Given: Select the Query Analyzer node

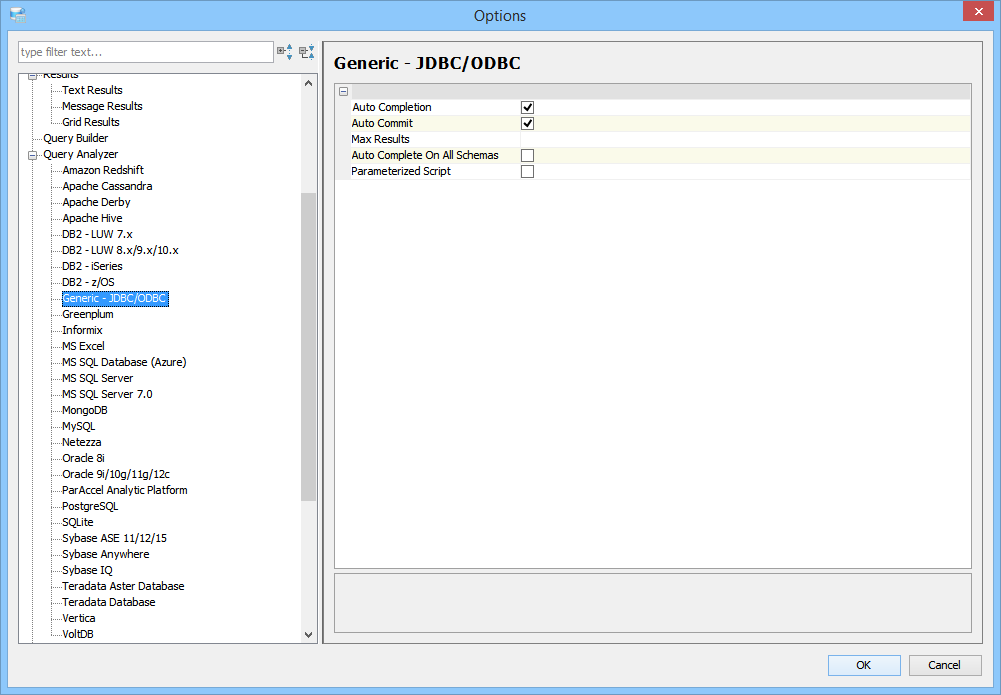Looking at the screenshot, I should click(80, 154).
